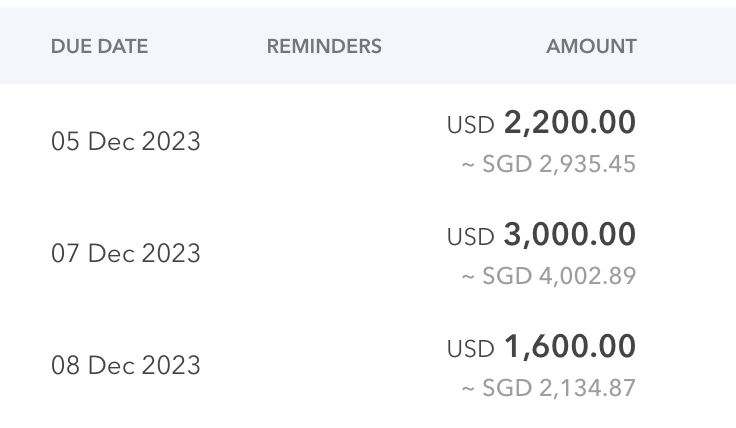Select the 2,200.00 amount figure
The width and height of the screenshot is (736, 428).
570,124
